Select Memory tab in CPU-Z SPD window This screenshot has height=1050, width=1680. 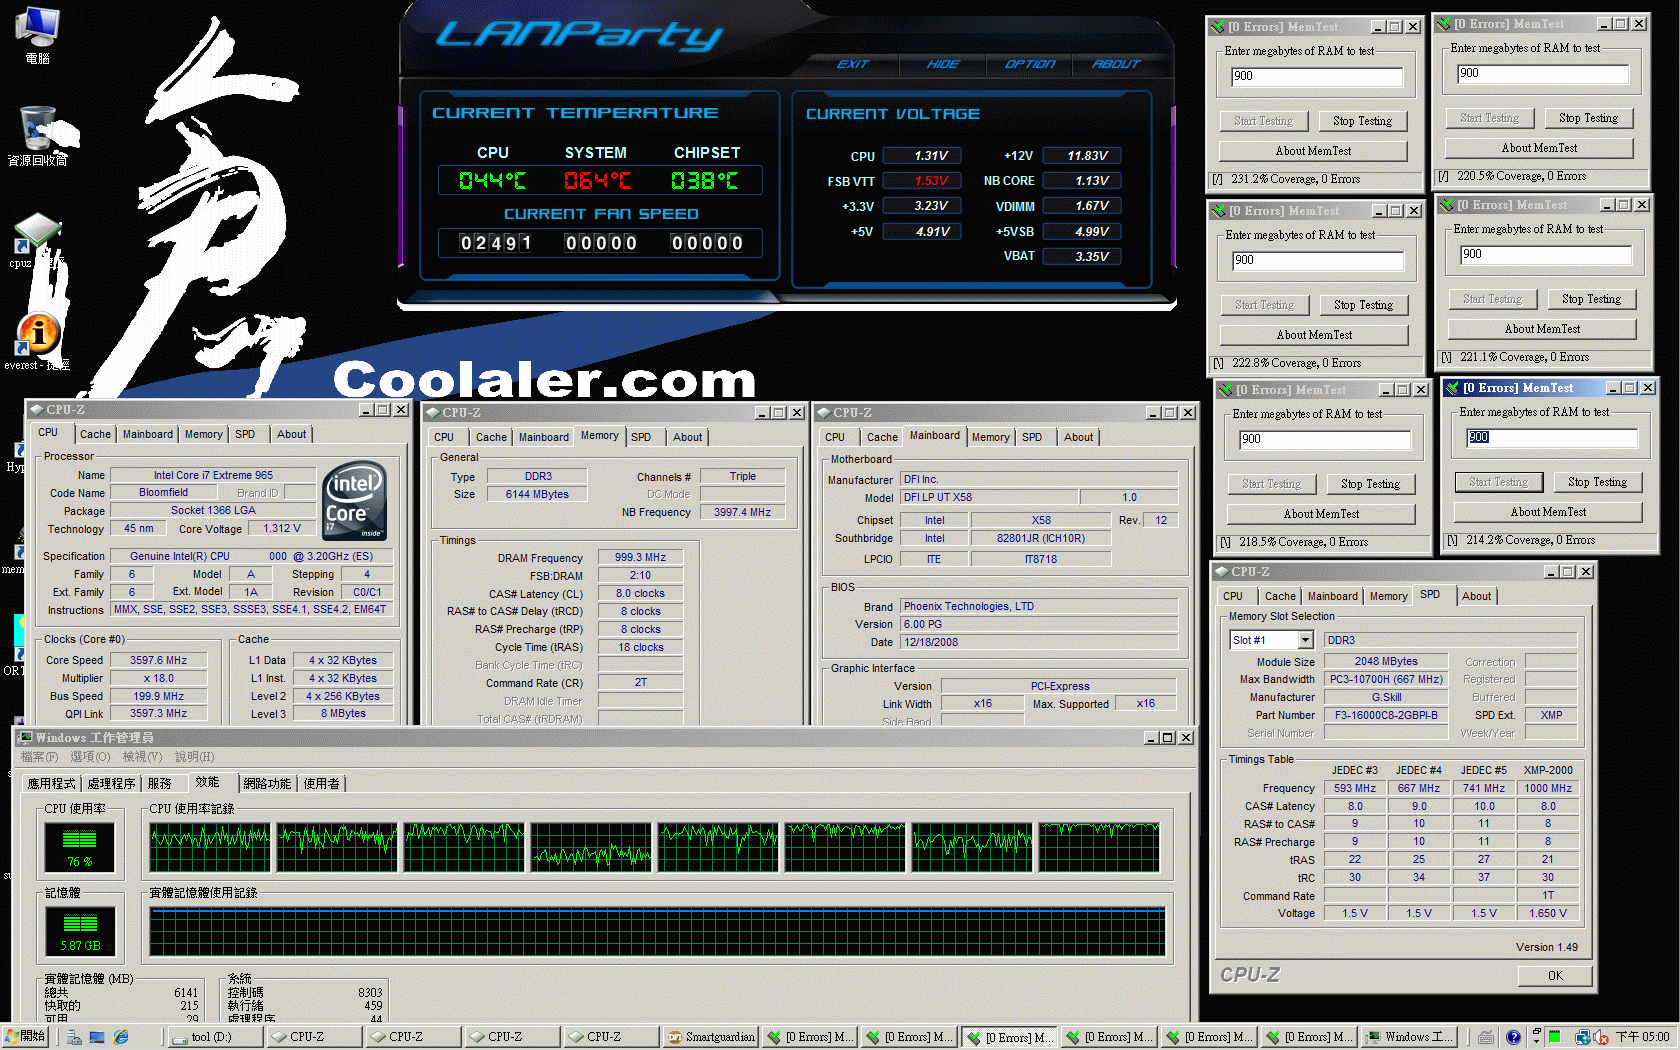tap(1388, 597)
